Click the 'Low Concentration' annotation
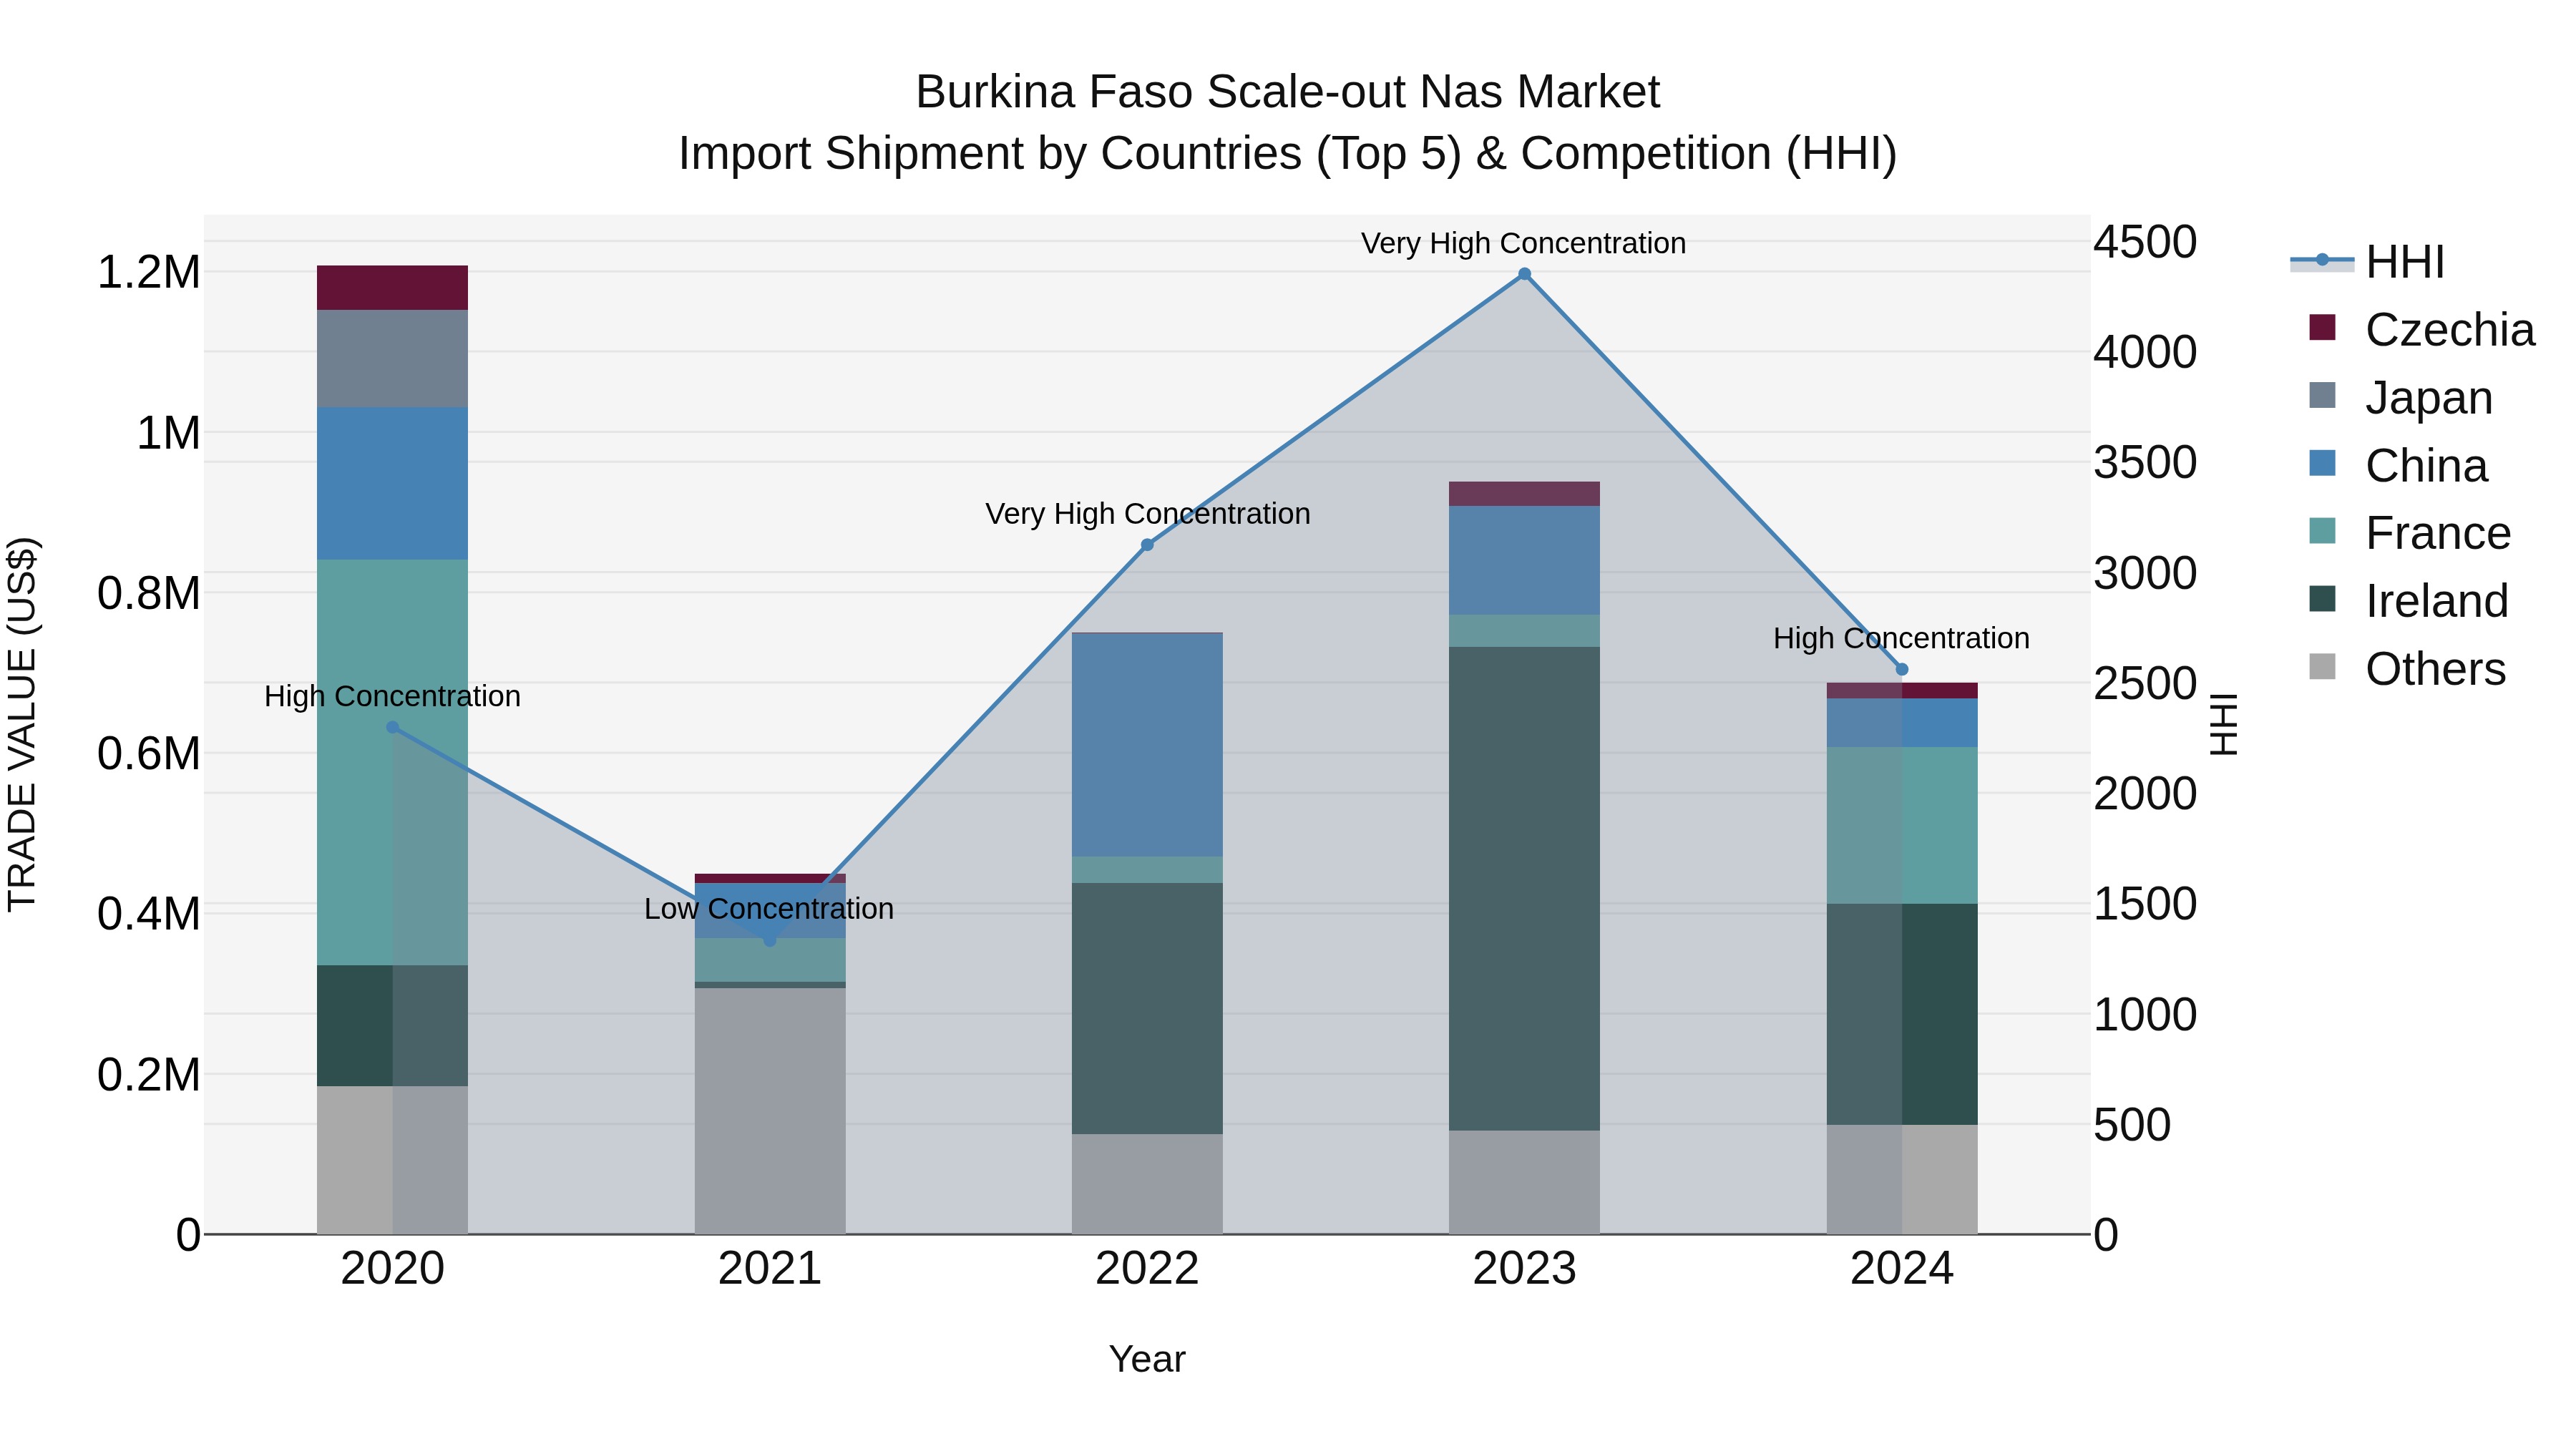Screen dimensions: 2576x1449 tap(769, 909)
